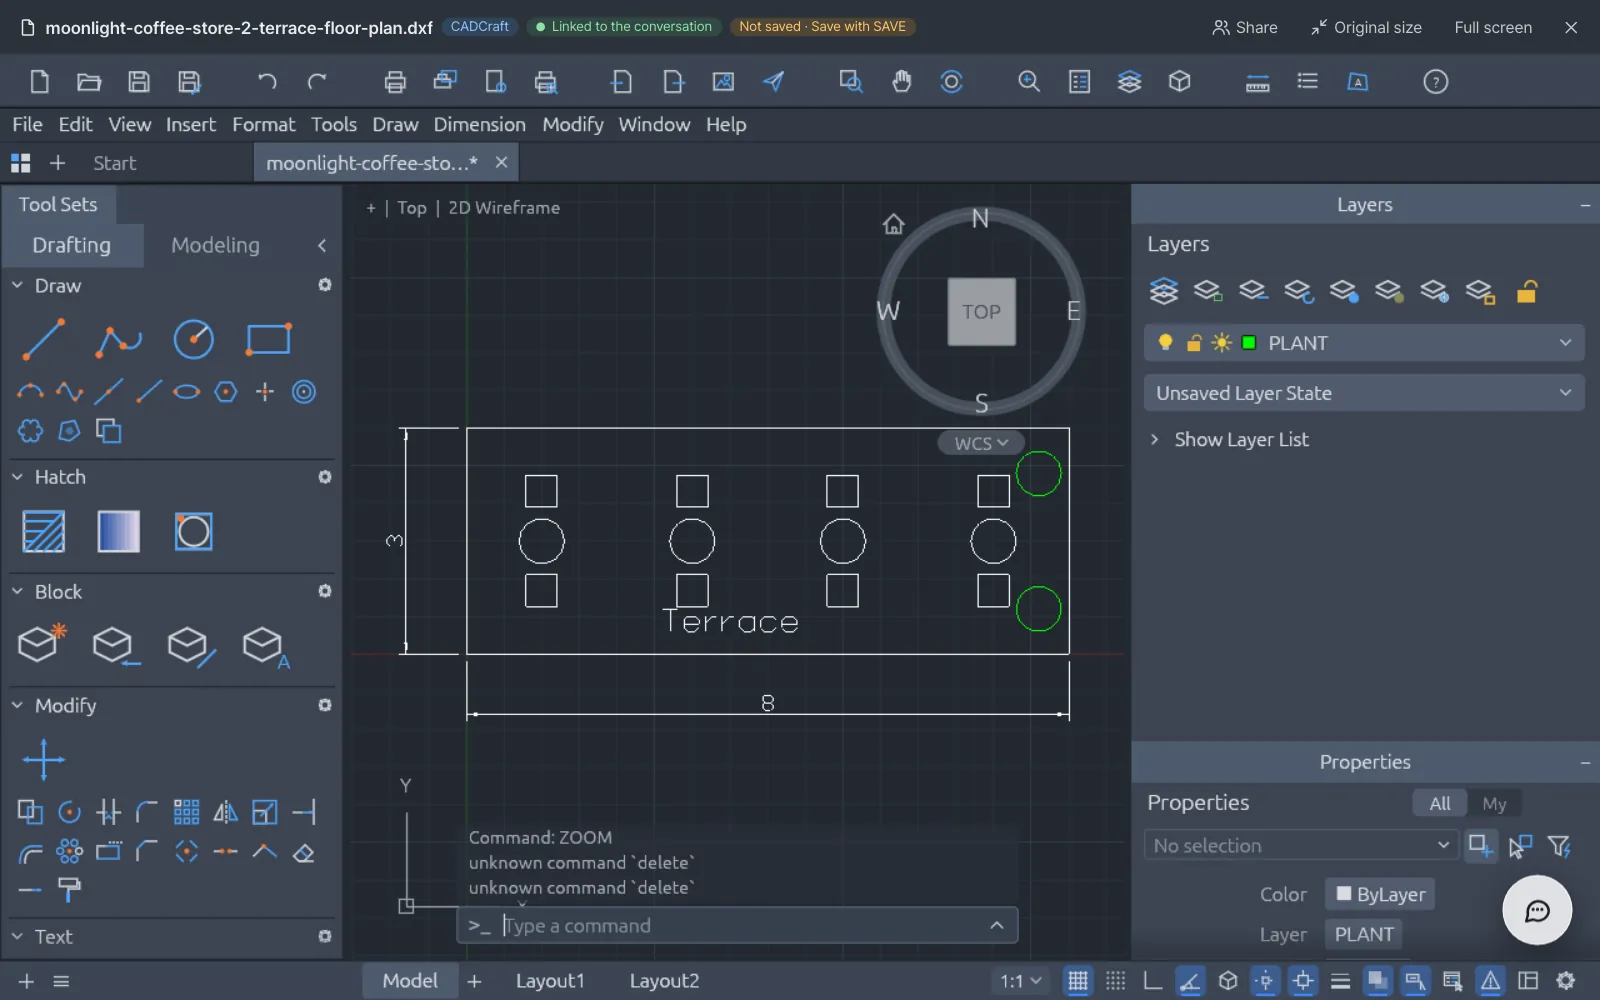This screenshot has height=1000, width=1600.
Task: Expand Show Layer List
Action: [1229, 440]
